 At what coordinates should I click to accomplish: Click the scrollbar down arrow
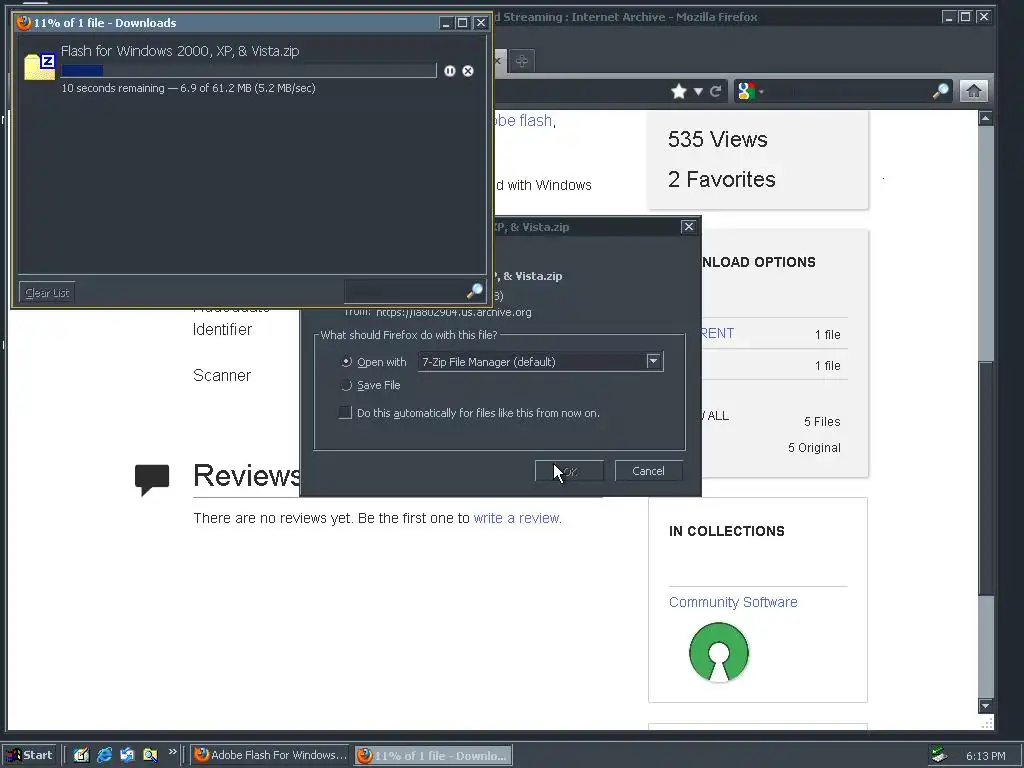(985, 705)
